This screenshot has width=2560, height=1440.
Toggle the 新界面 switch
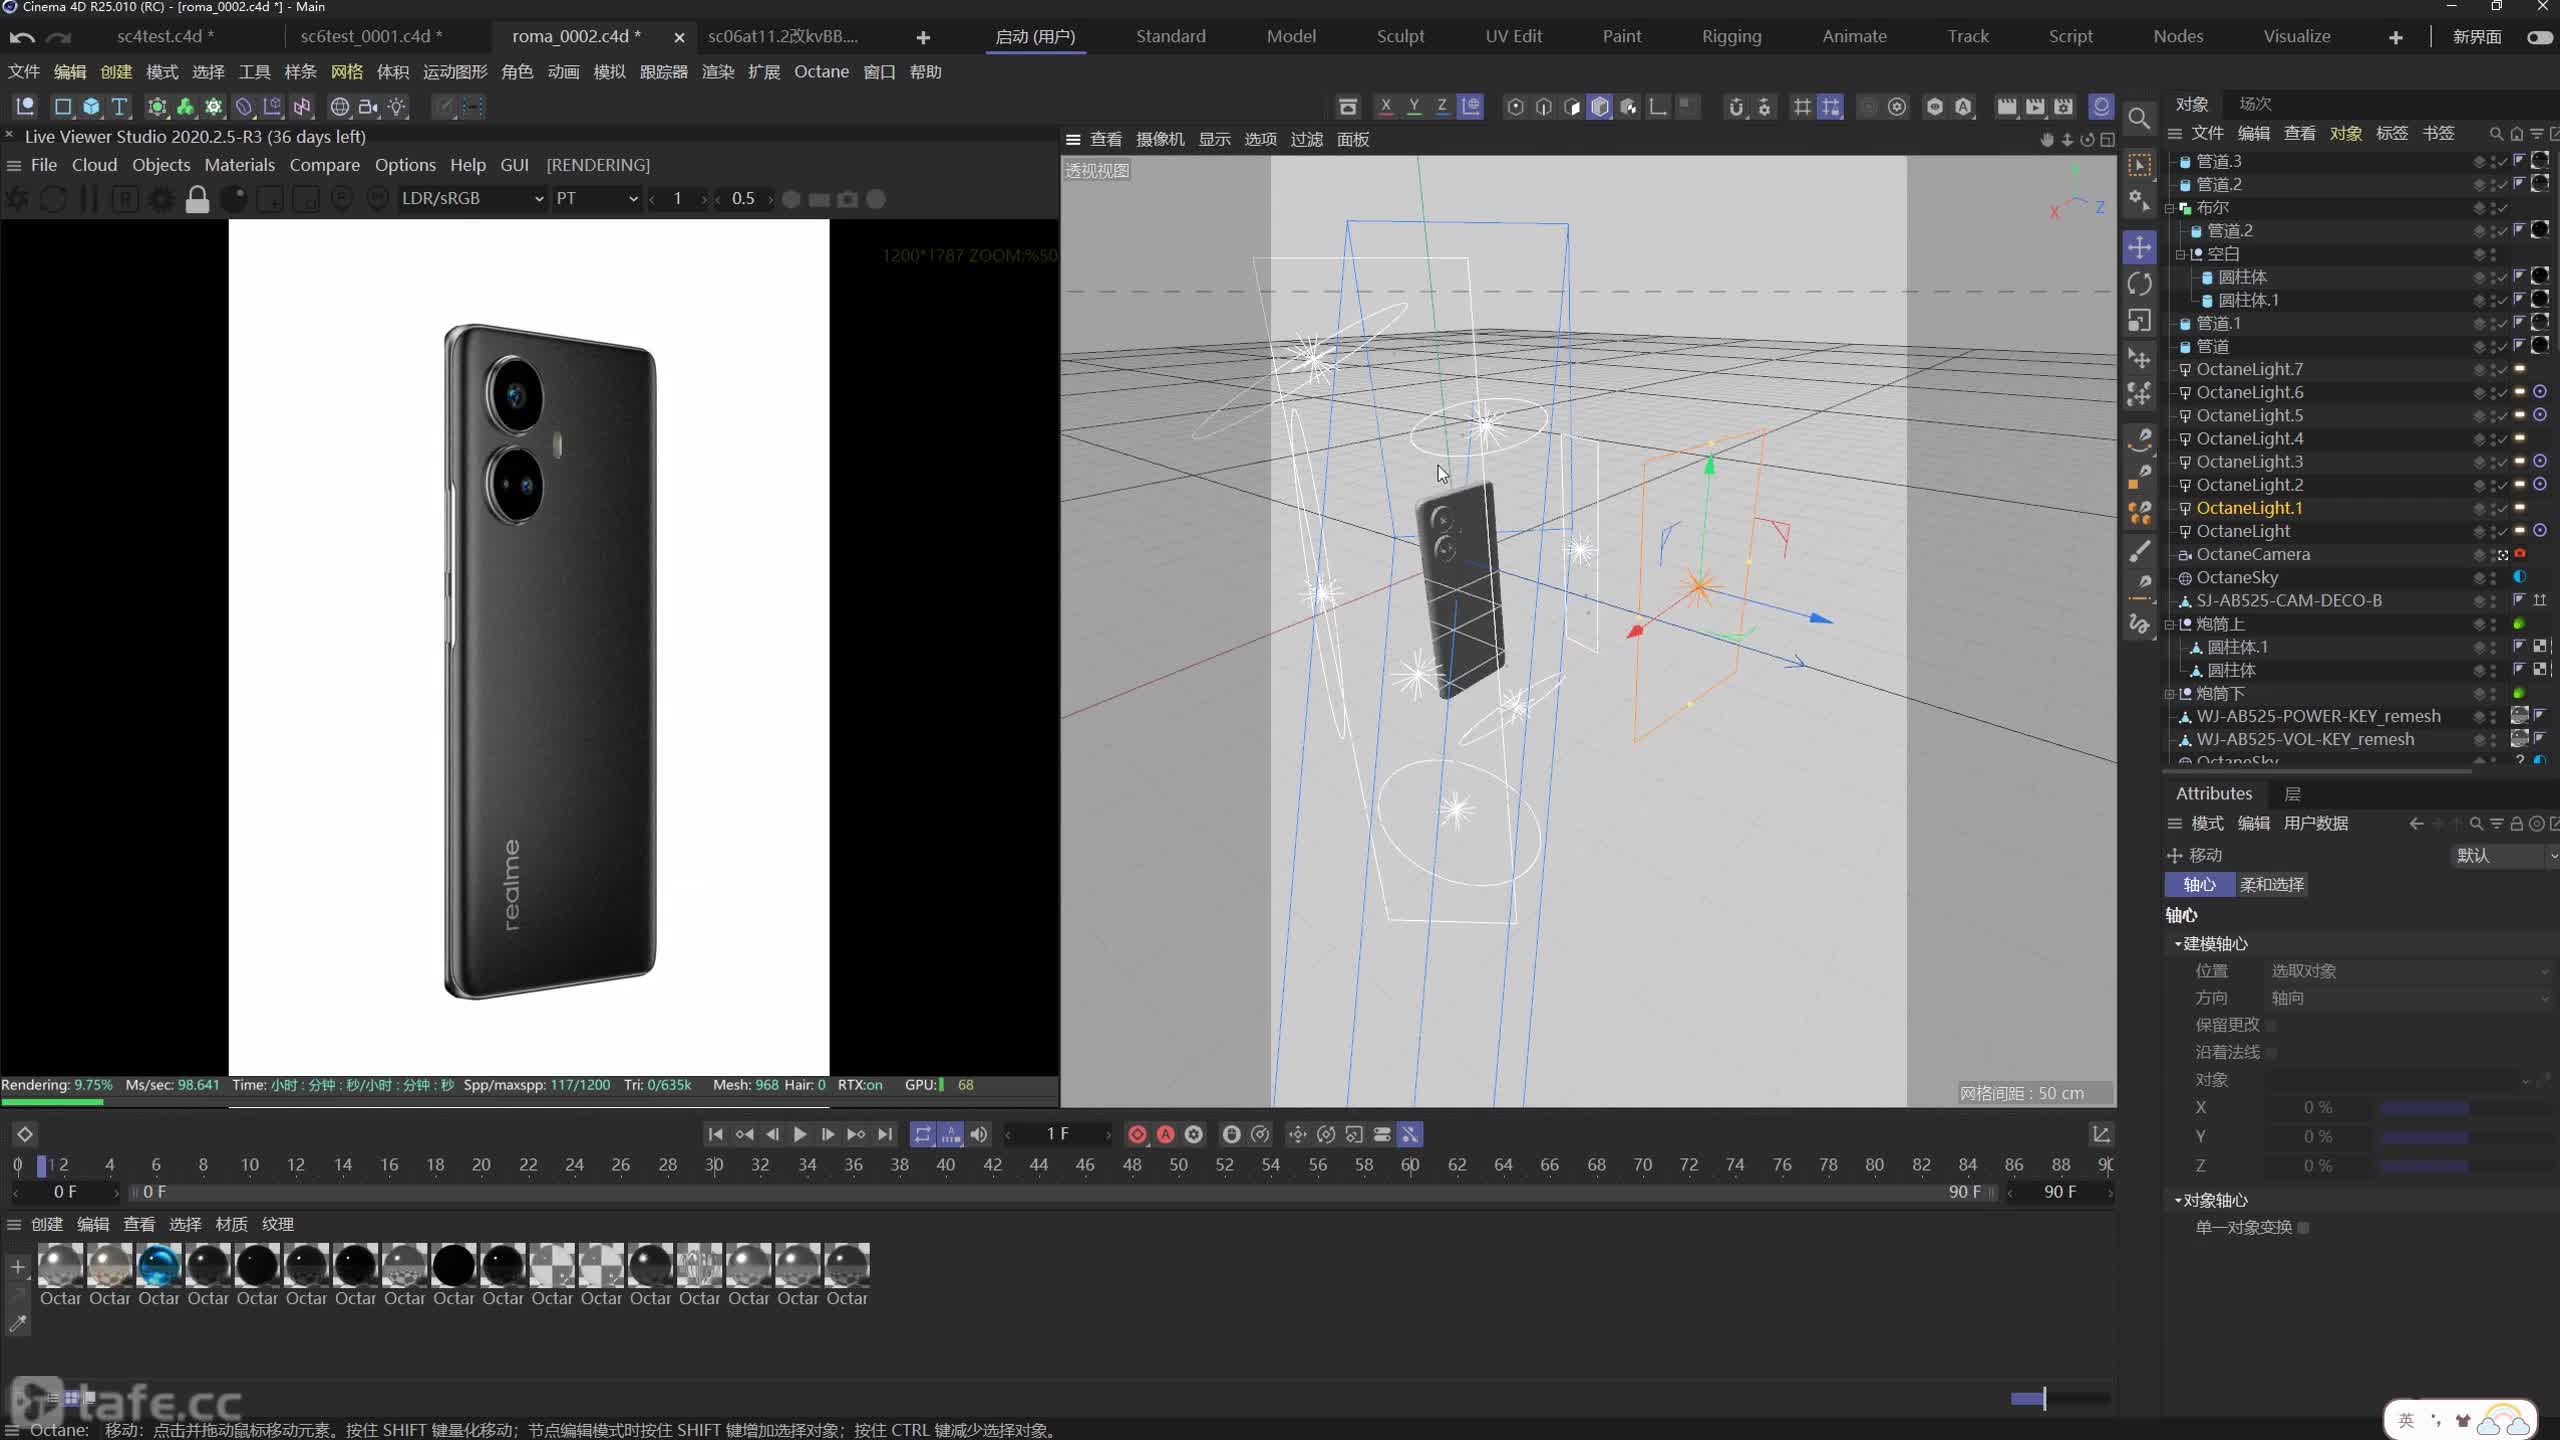(x=2539, y=37)
